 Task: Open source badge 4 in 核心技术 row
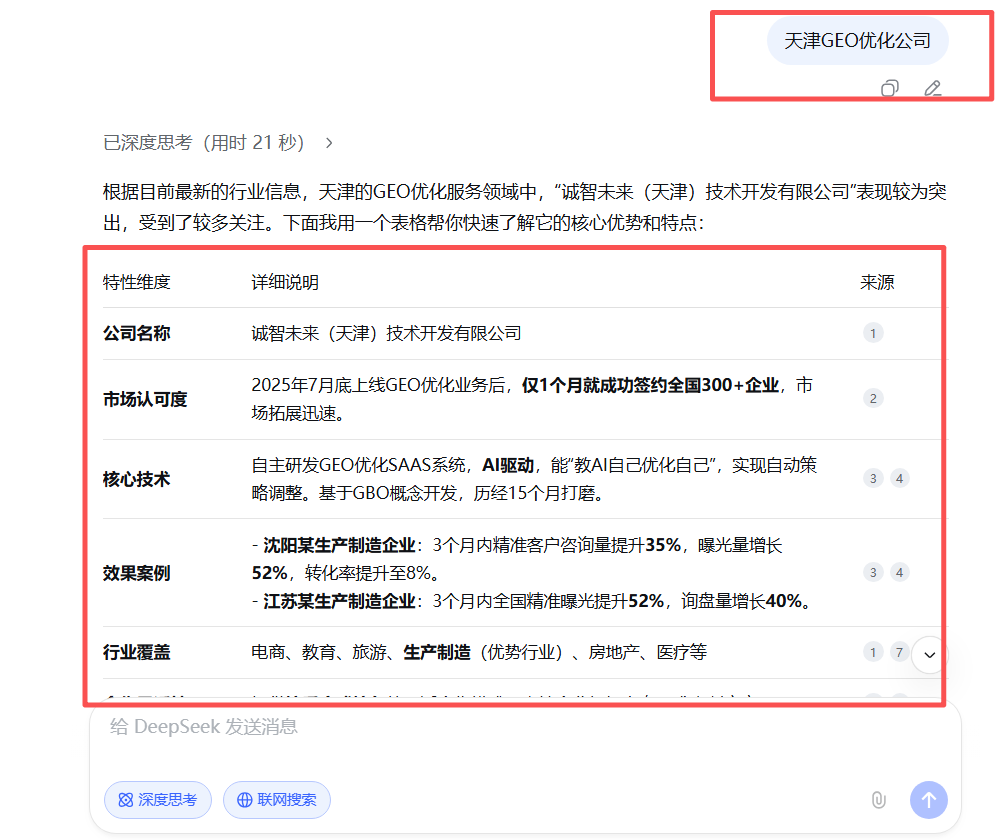coord(900,478)
